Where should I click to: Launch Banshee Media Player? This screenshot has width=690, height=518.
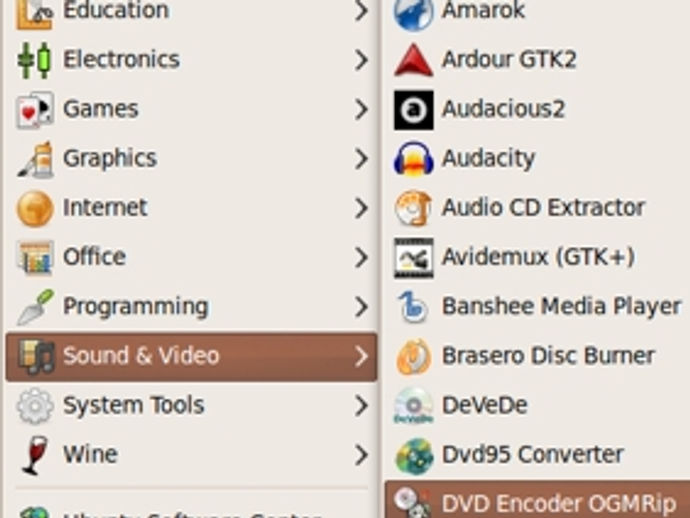click(x=537, y=307)
